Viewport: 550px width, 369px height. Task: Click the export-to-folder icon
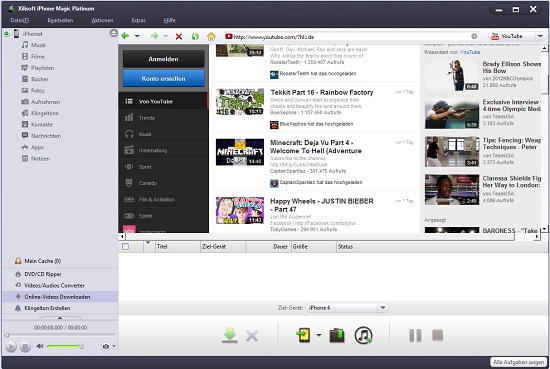[337, 335]
